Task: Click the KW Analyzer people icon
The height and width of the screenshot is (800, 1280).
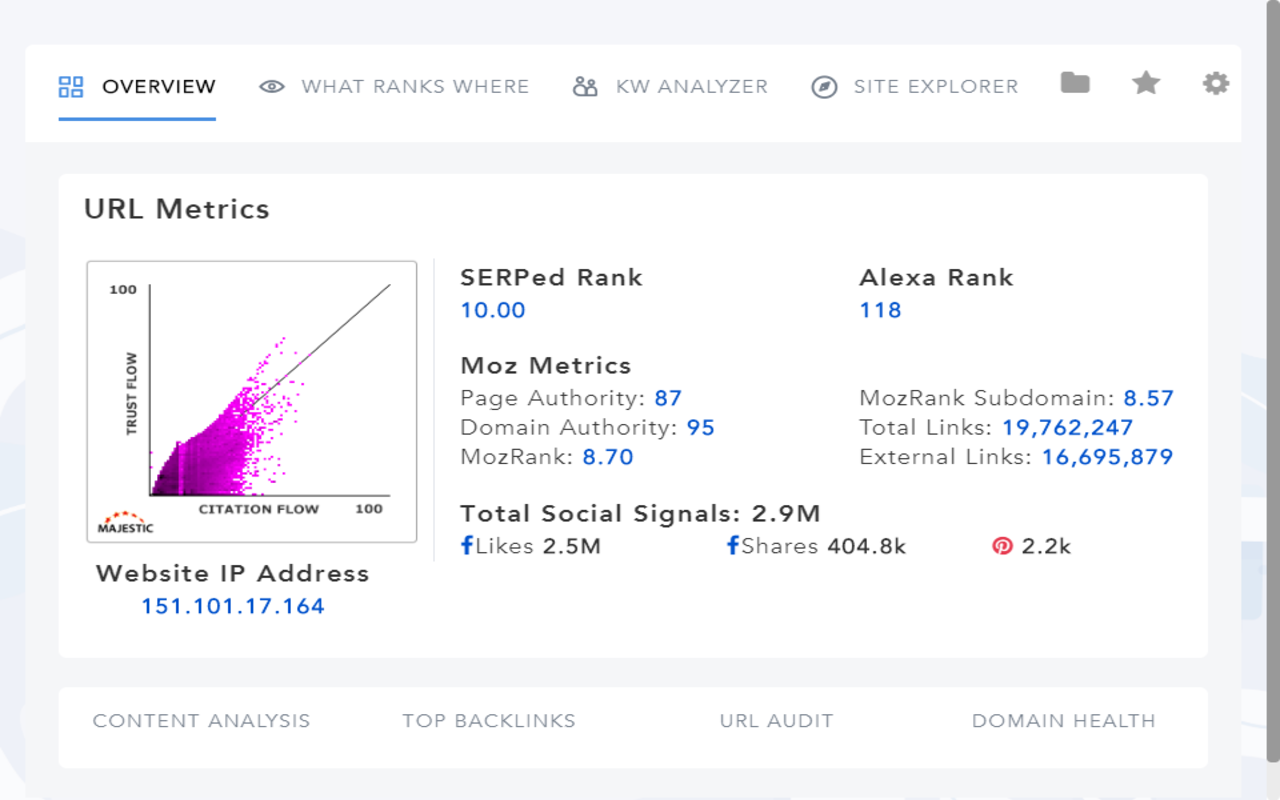Action: tap(585, 87)
